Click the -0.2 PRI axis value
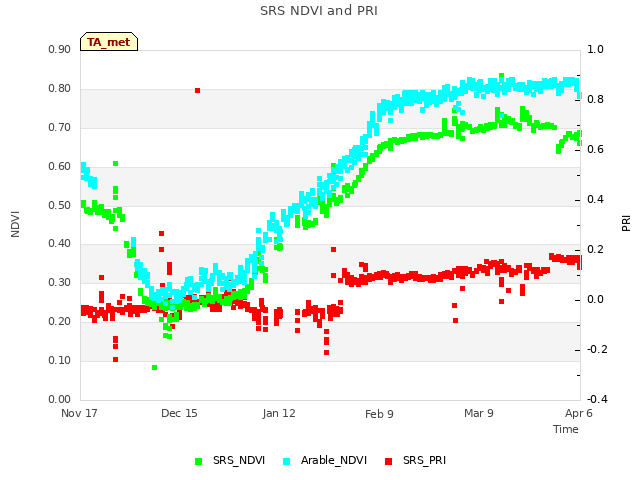Screen dimensions: 640x480 pos(597,350)
